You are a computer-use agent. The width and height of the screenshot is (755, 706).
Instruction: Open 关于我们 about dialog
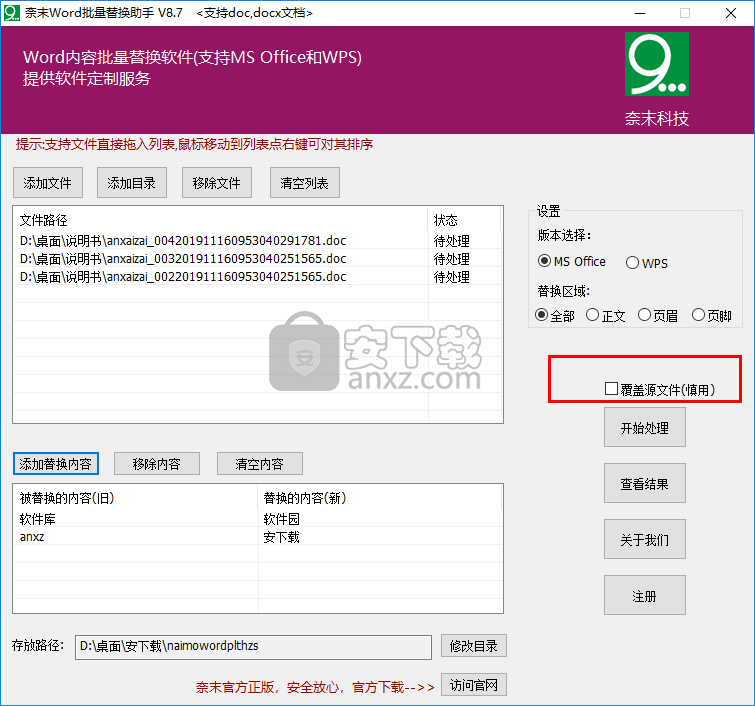pyautogui.click(x=645, y=539)
